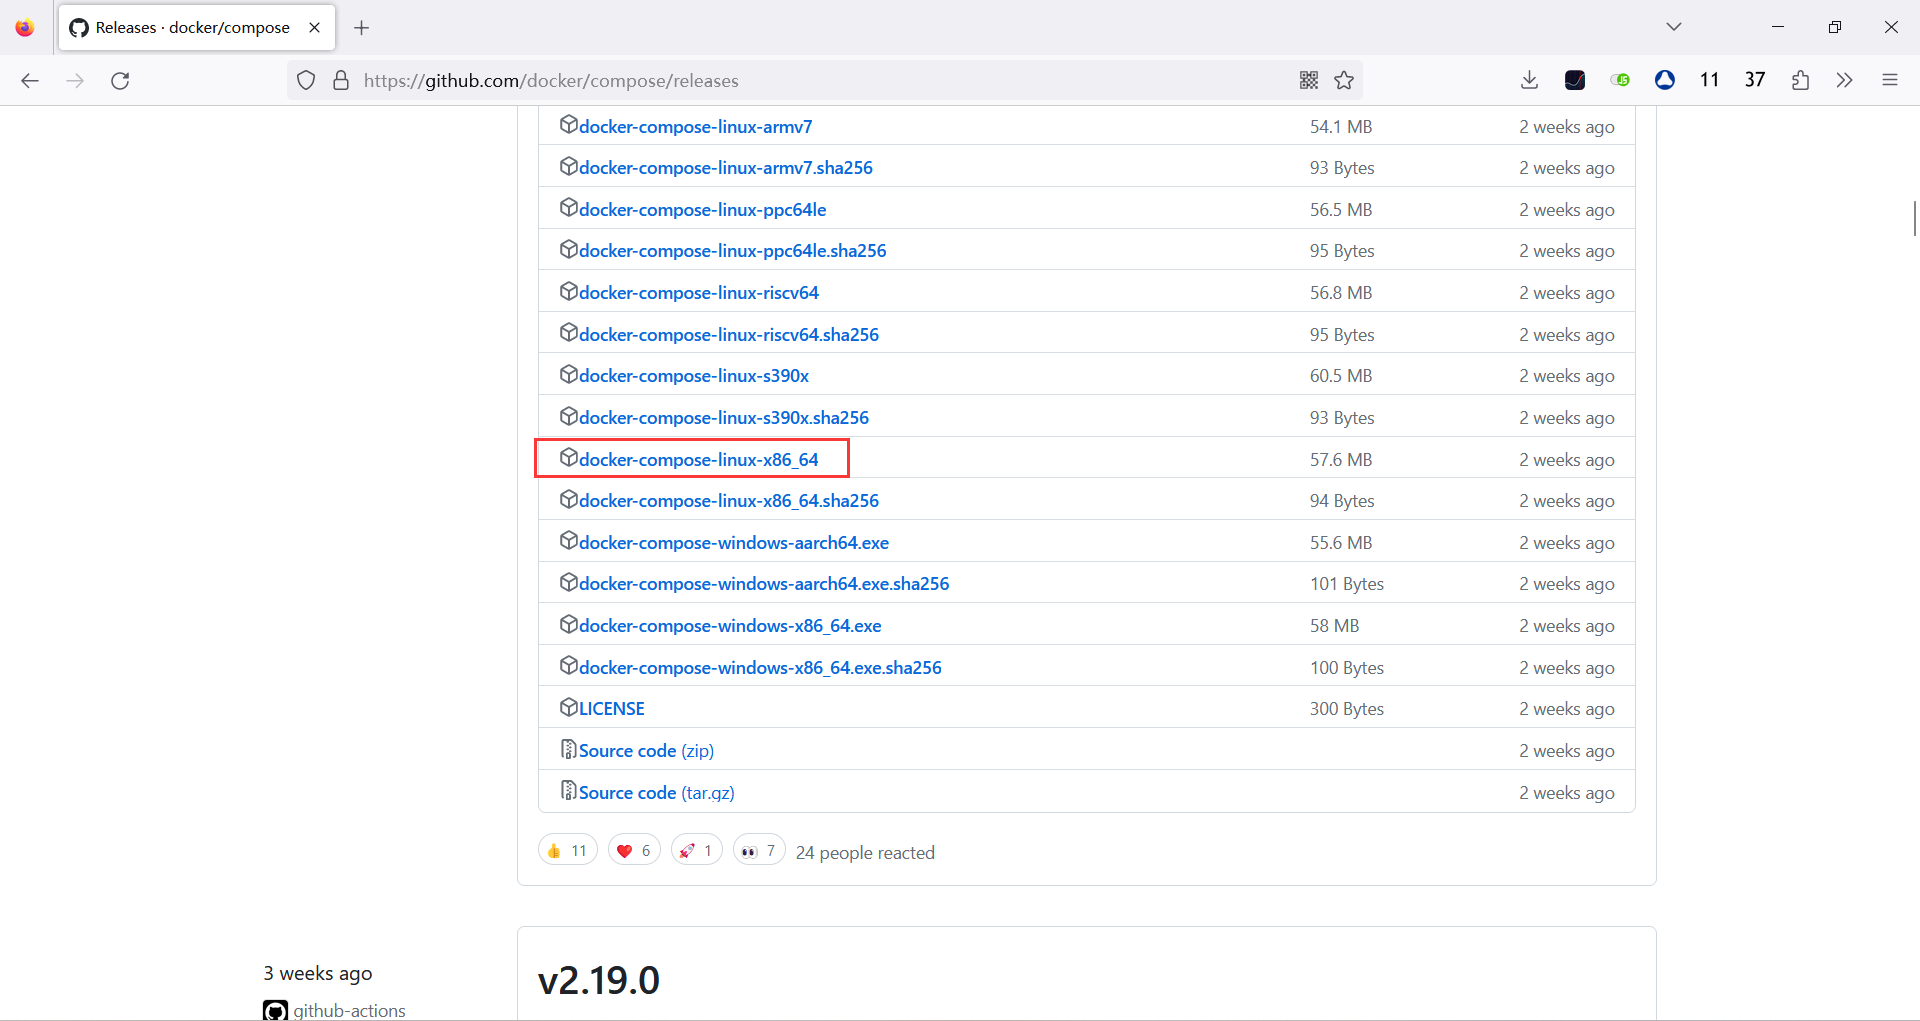Open the github-actions author profile
The image size is (1920, 1021).
pos(350,1010)
